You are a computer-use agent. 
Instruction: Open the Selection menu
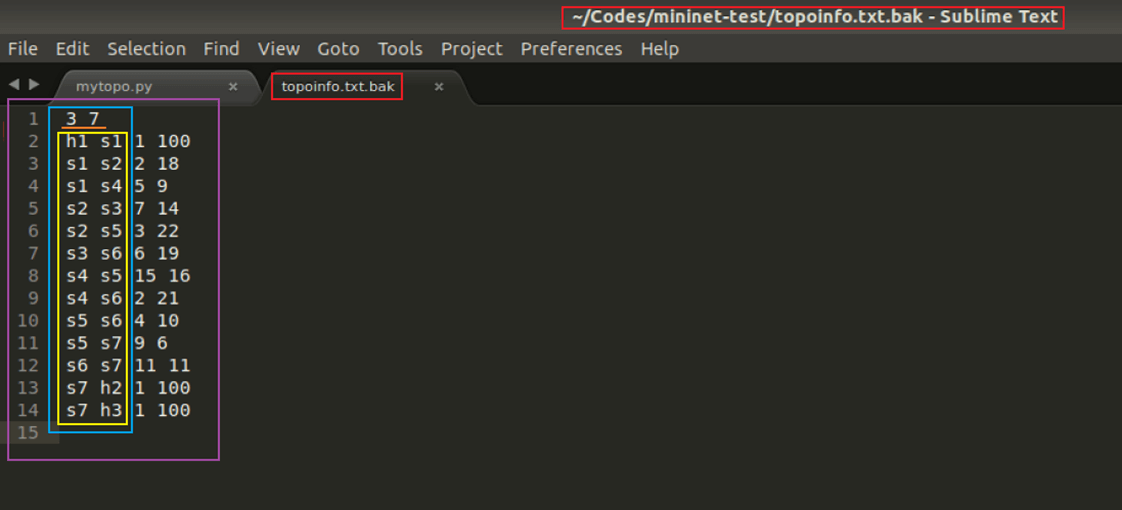(146, 49)
